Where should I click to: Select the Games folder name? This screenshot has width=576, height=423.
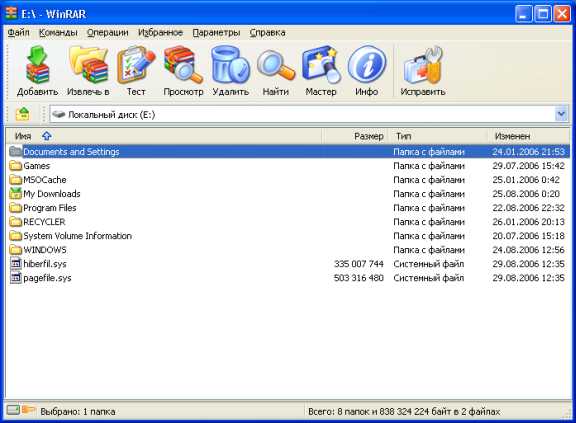tap(36, 166)
